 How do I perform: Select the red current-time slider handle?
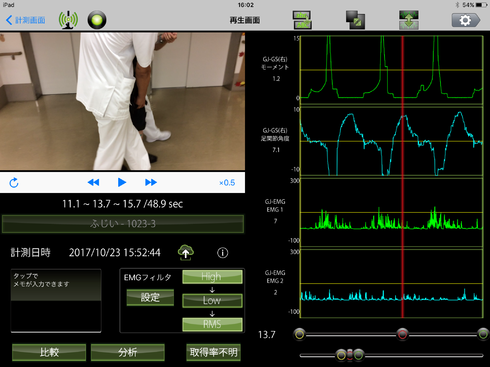click(402, 334)
